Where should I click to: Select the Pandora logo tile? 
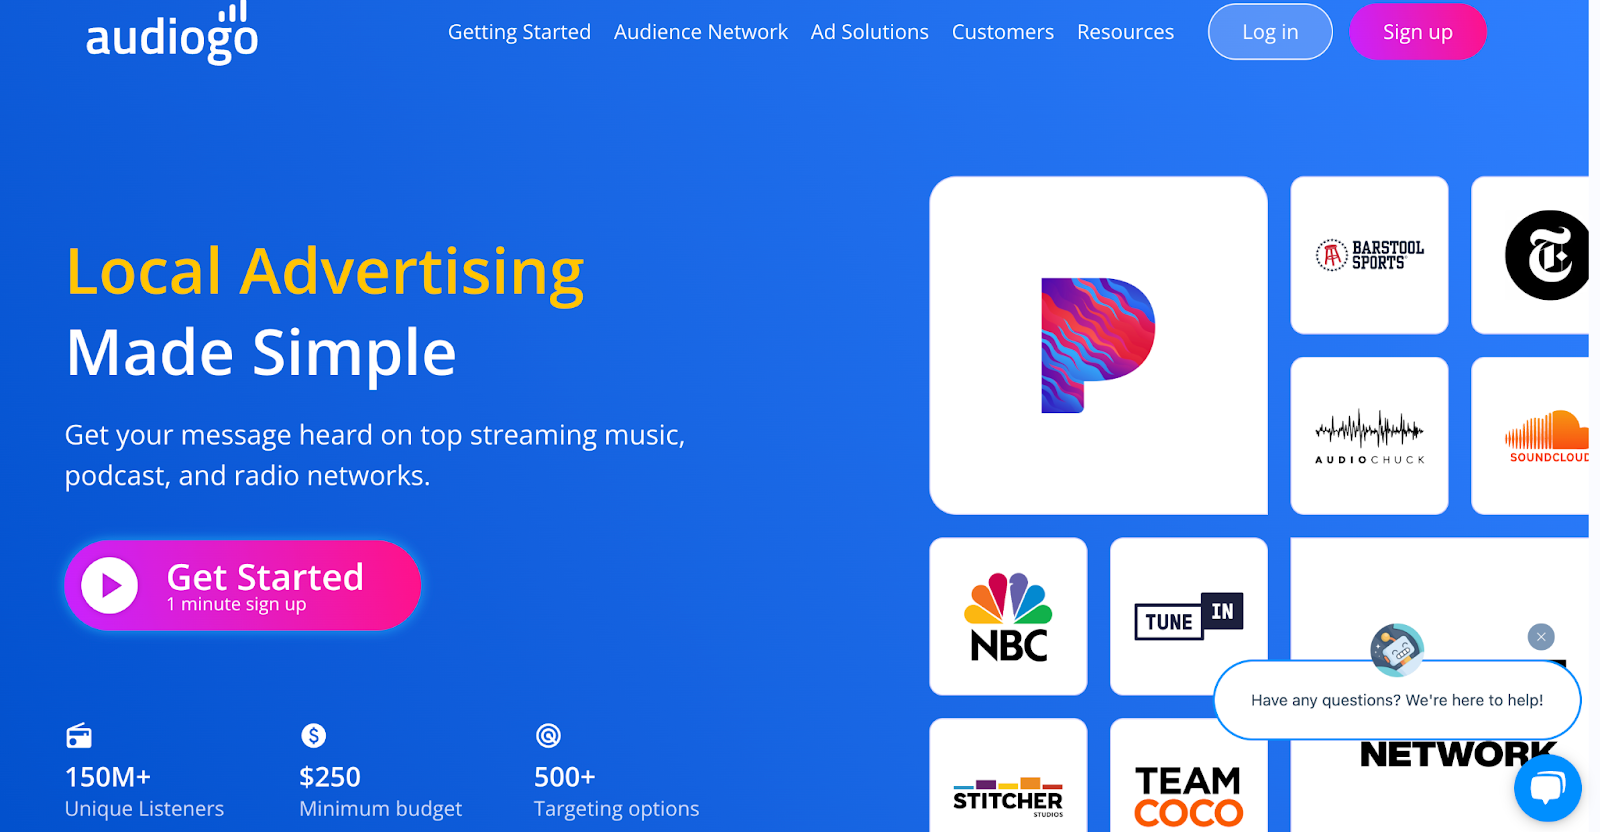tap(1098, 345)
